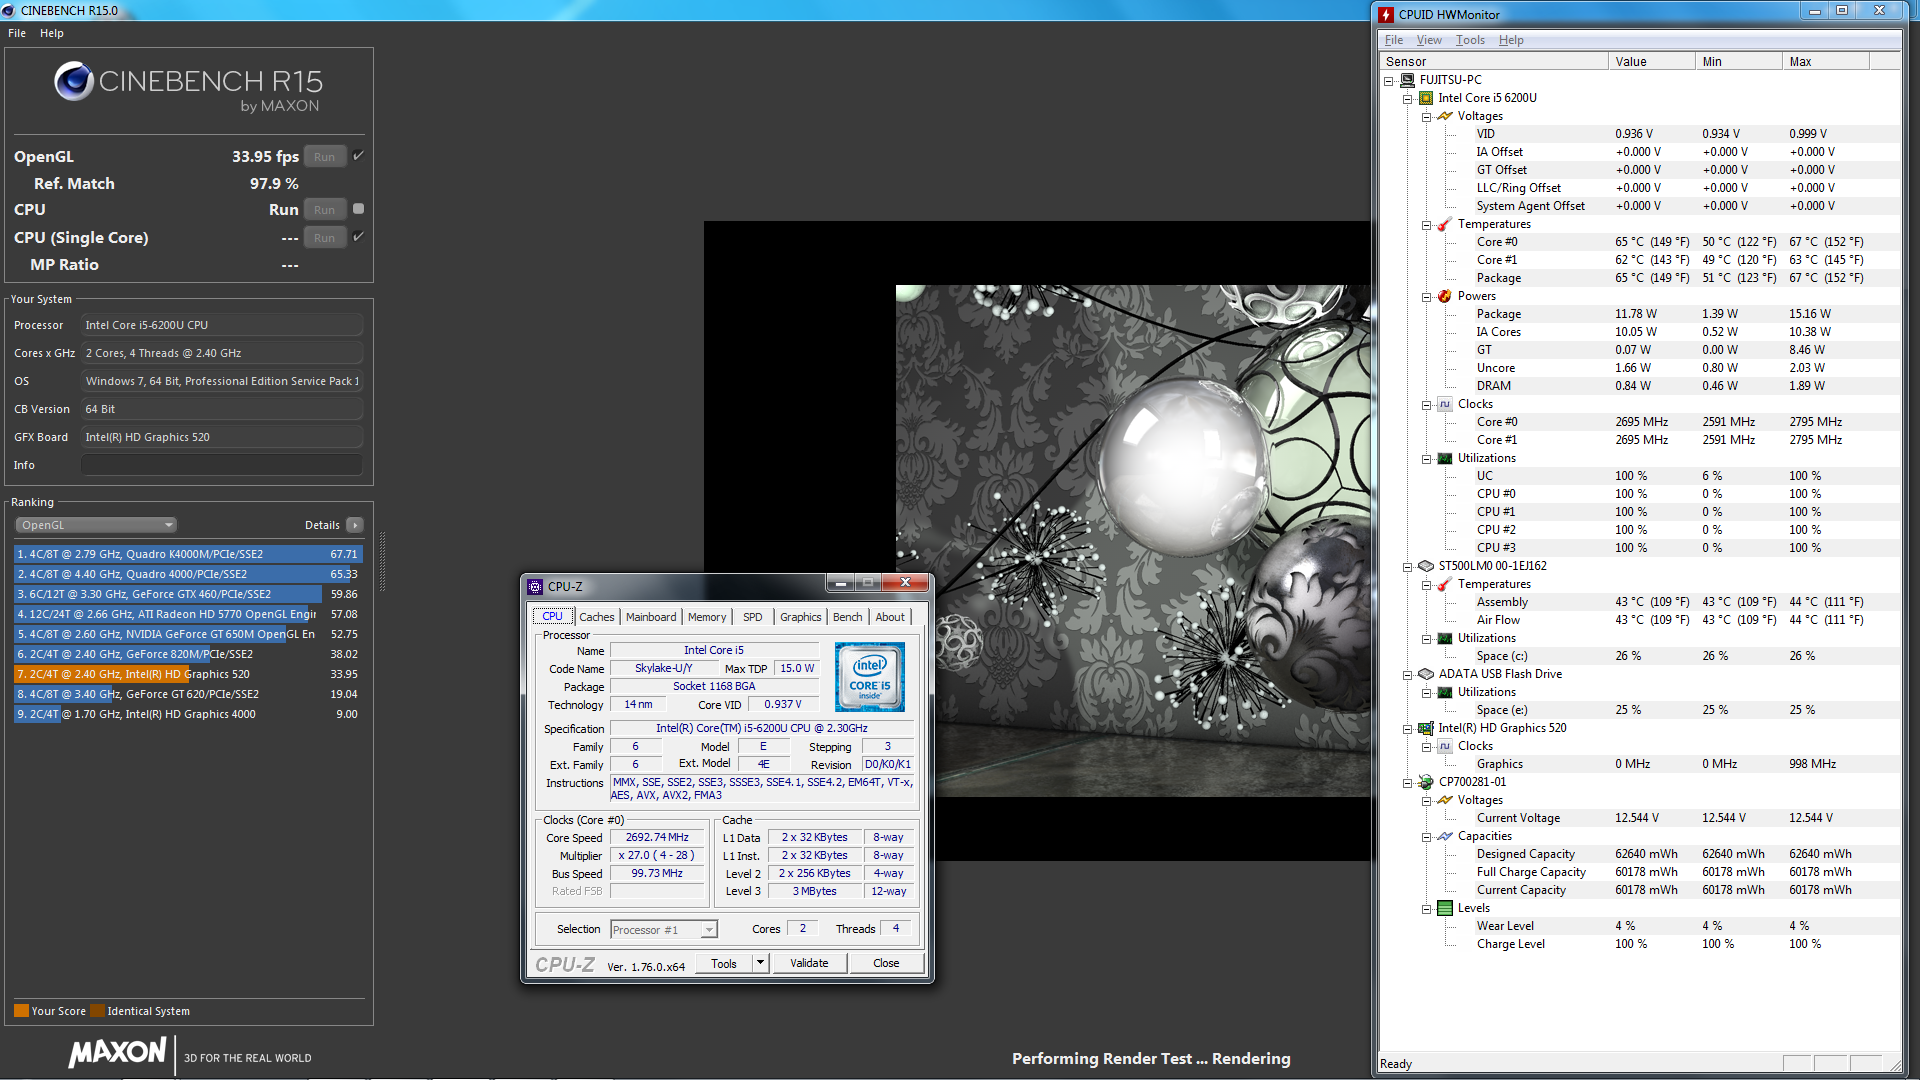Click the ST500LM0 hard drive icon
Image resolution: width=1920 pixels, height=1080 pixels.
[1426, 566]
